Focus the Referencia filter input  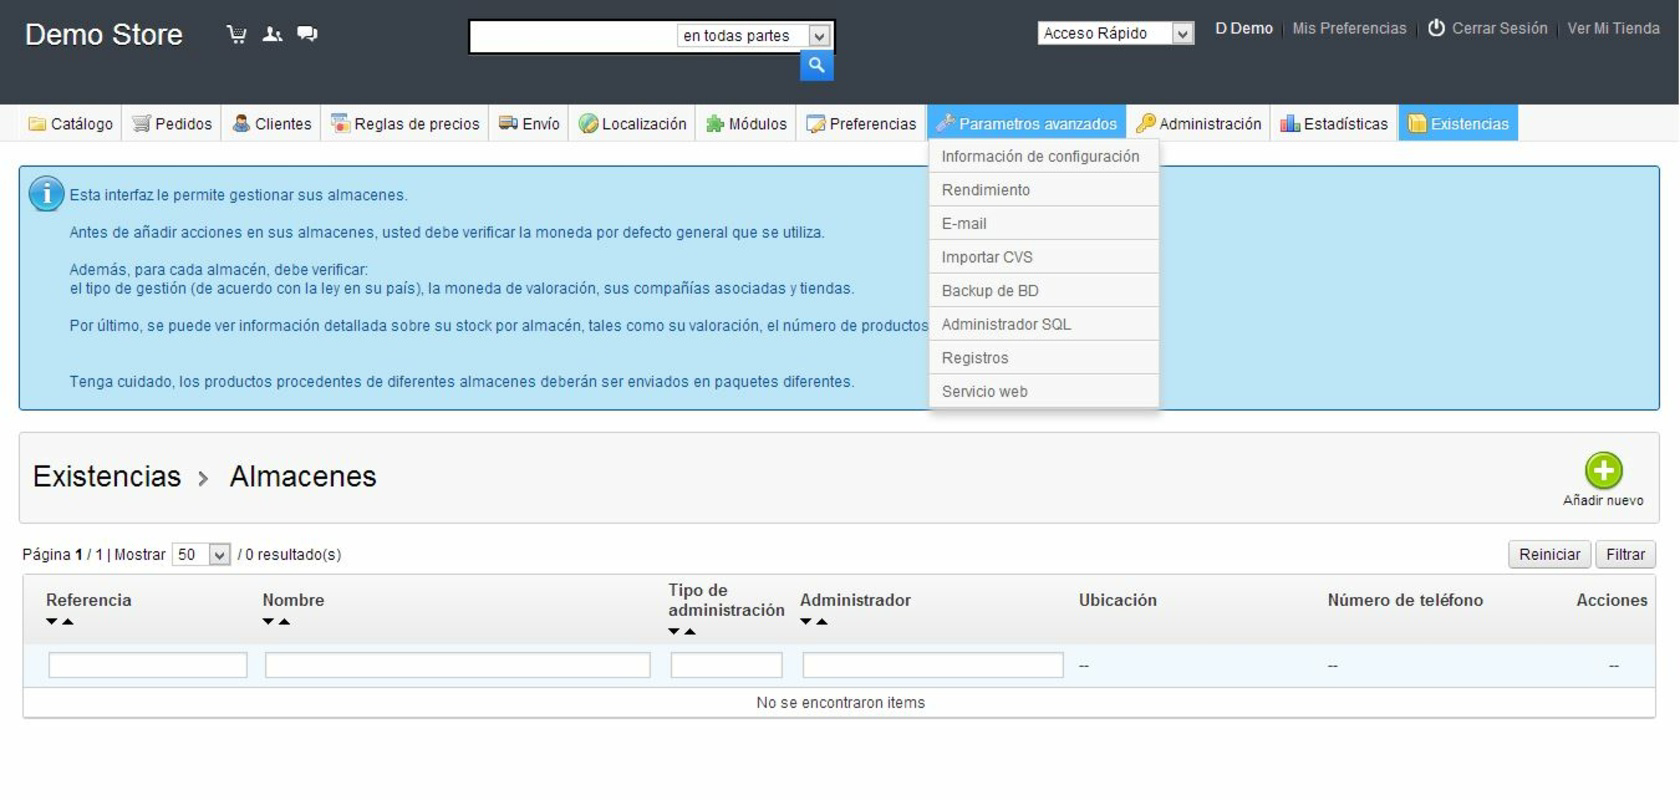point(148,665)
